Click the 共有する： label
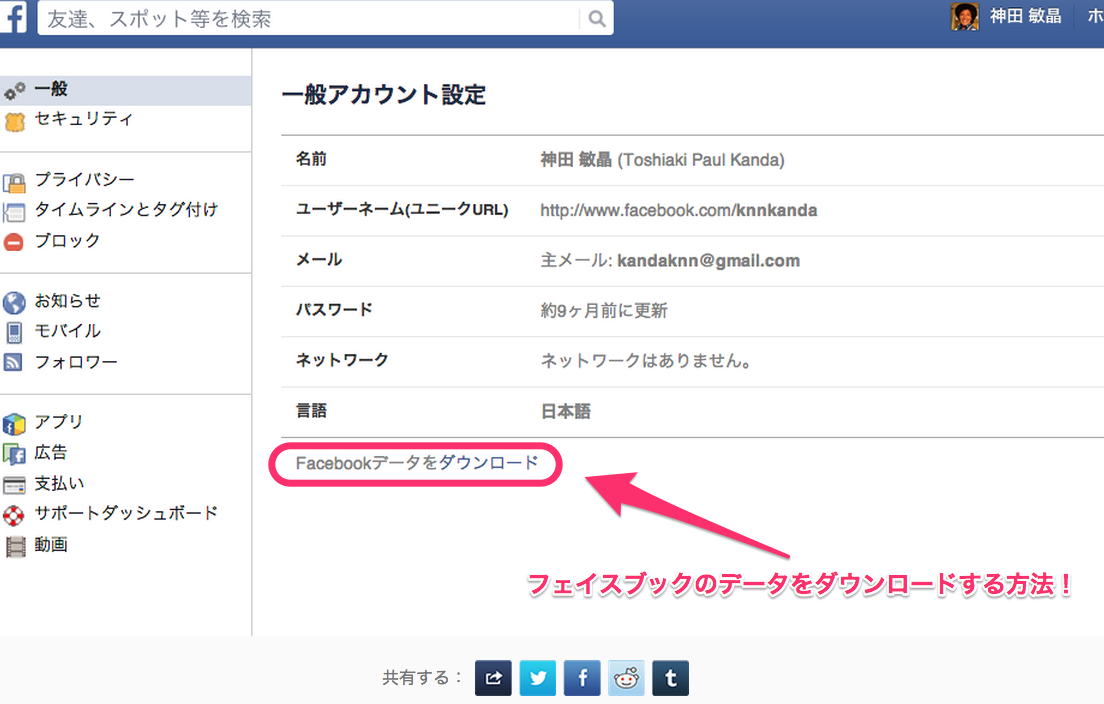 (422, 678)
